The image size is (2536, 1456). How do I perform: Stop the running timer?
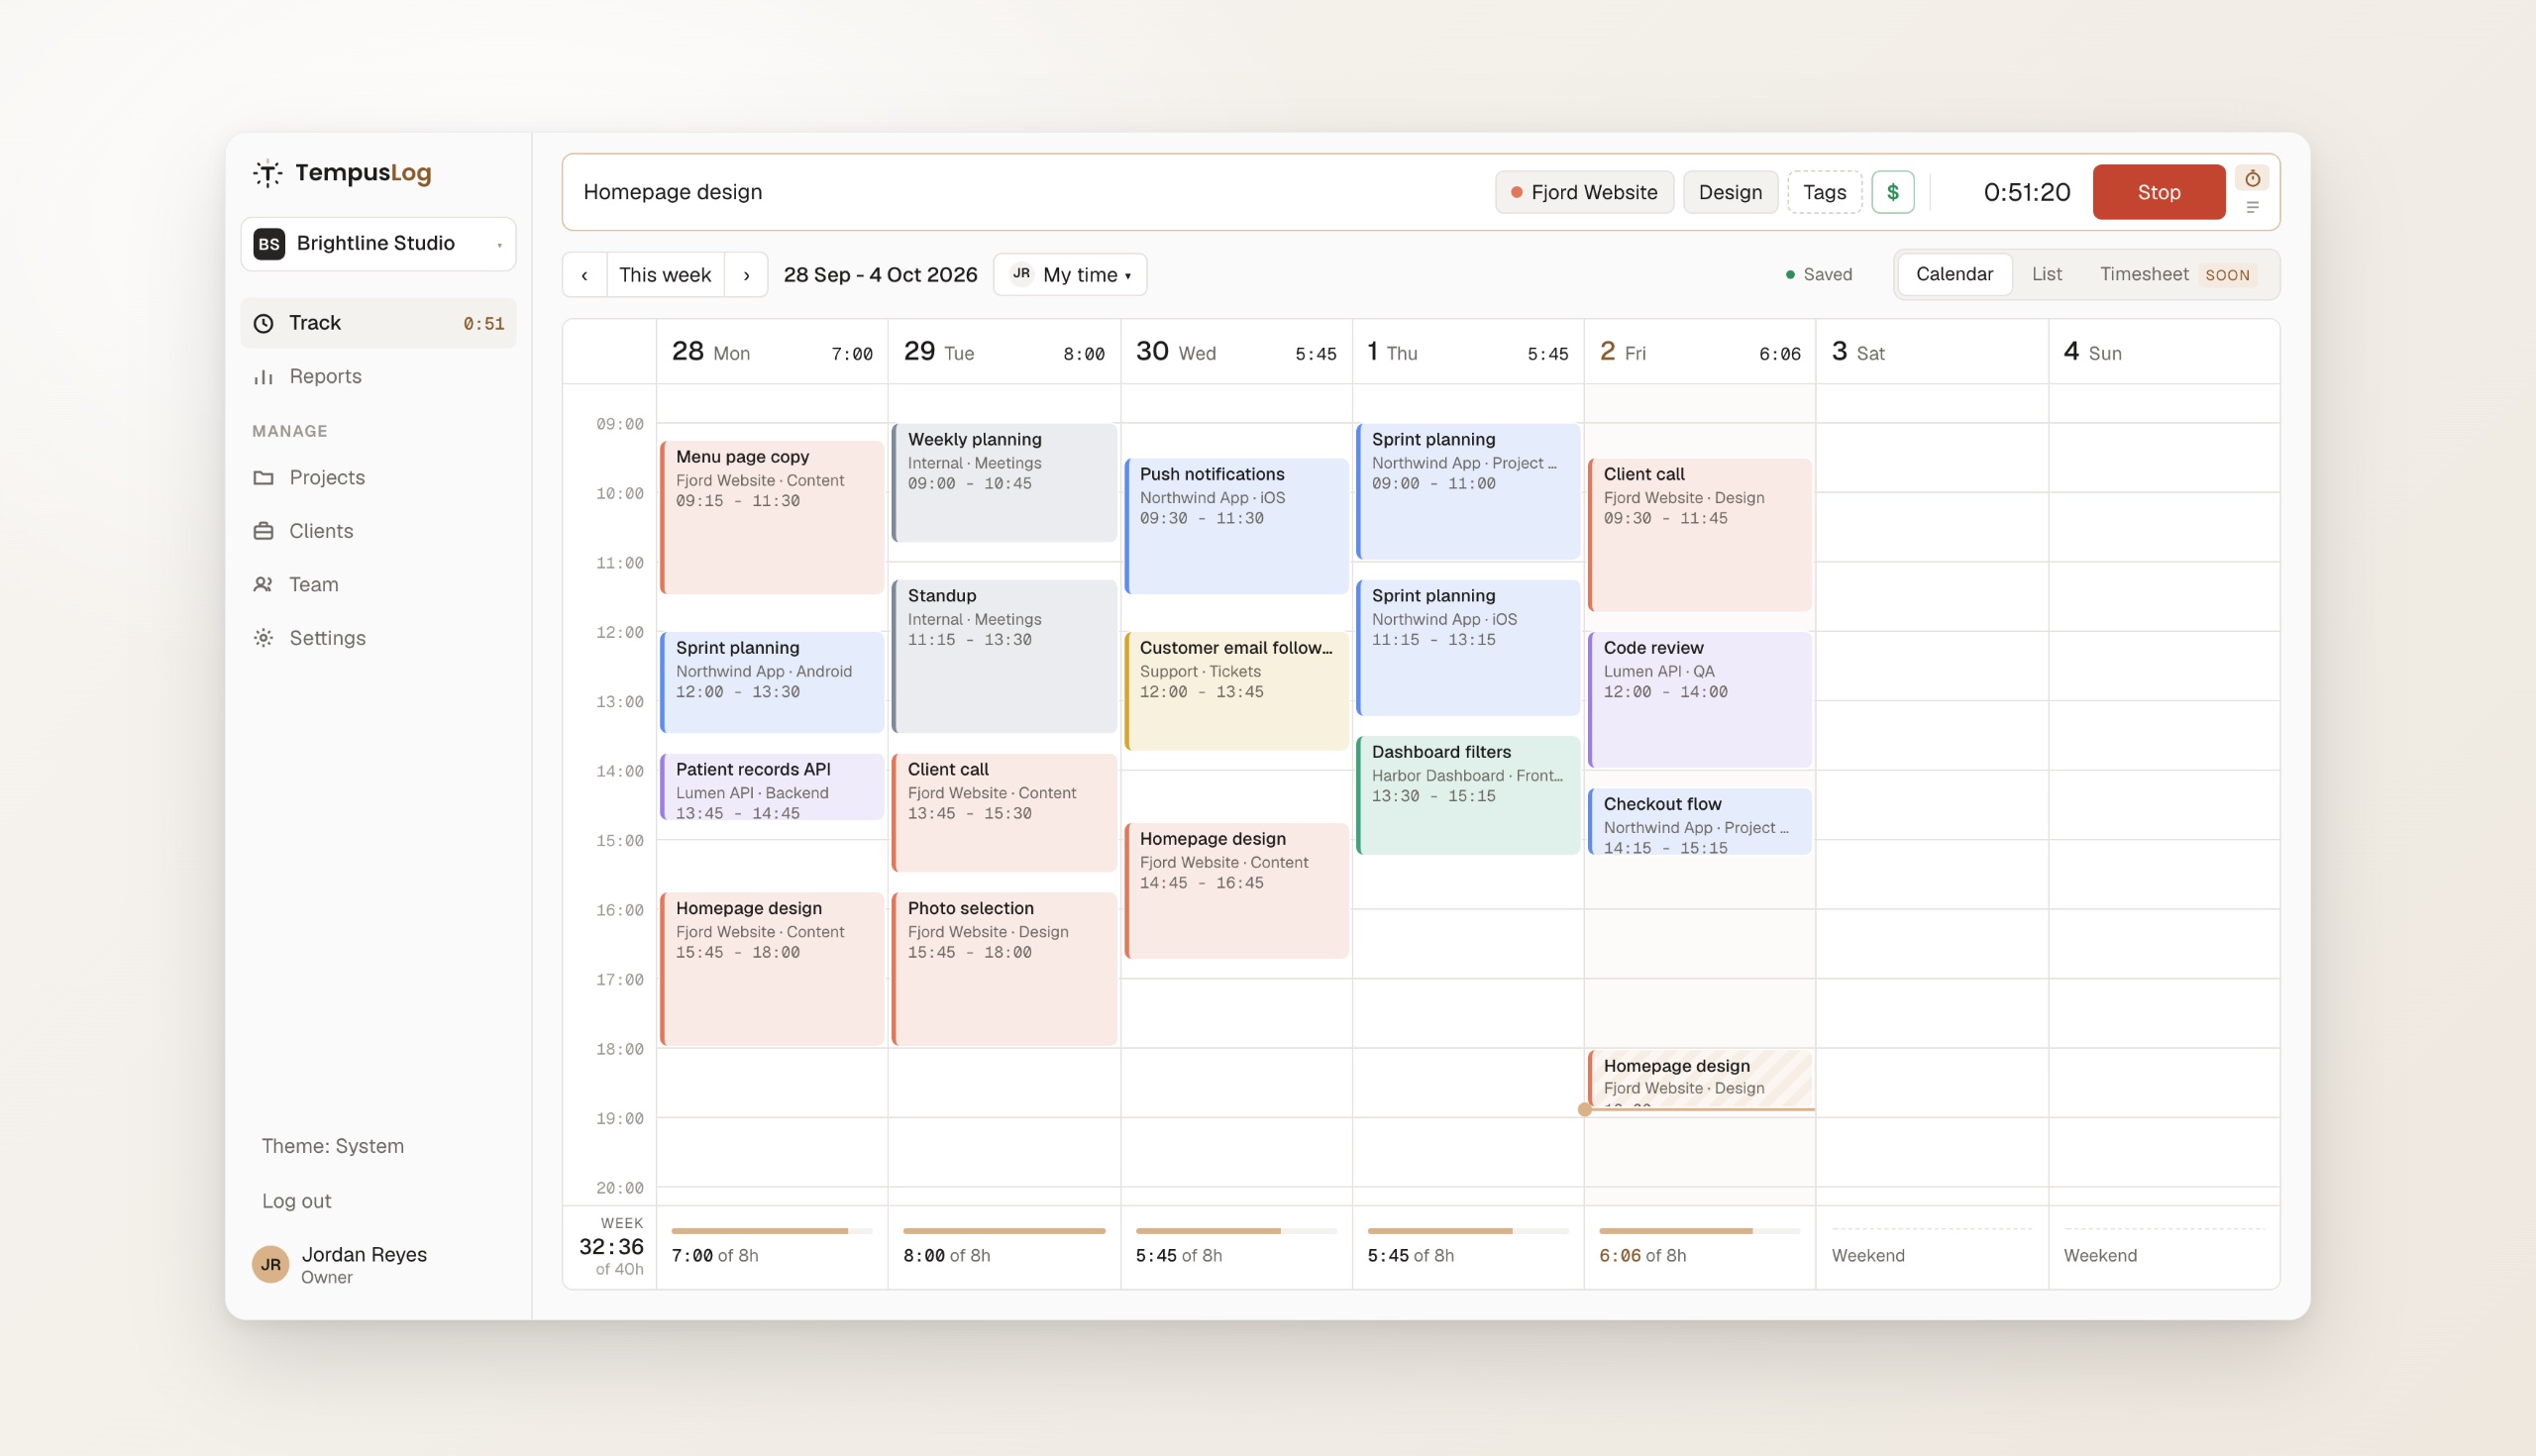[2158, 192]
